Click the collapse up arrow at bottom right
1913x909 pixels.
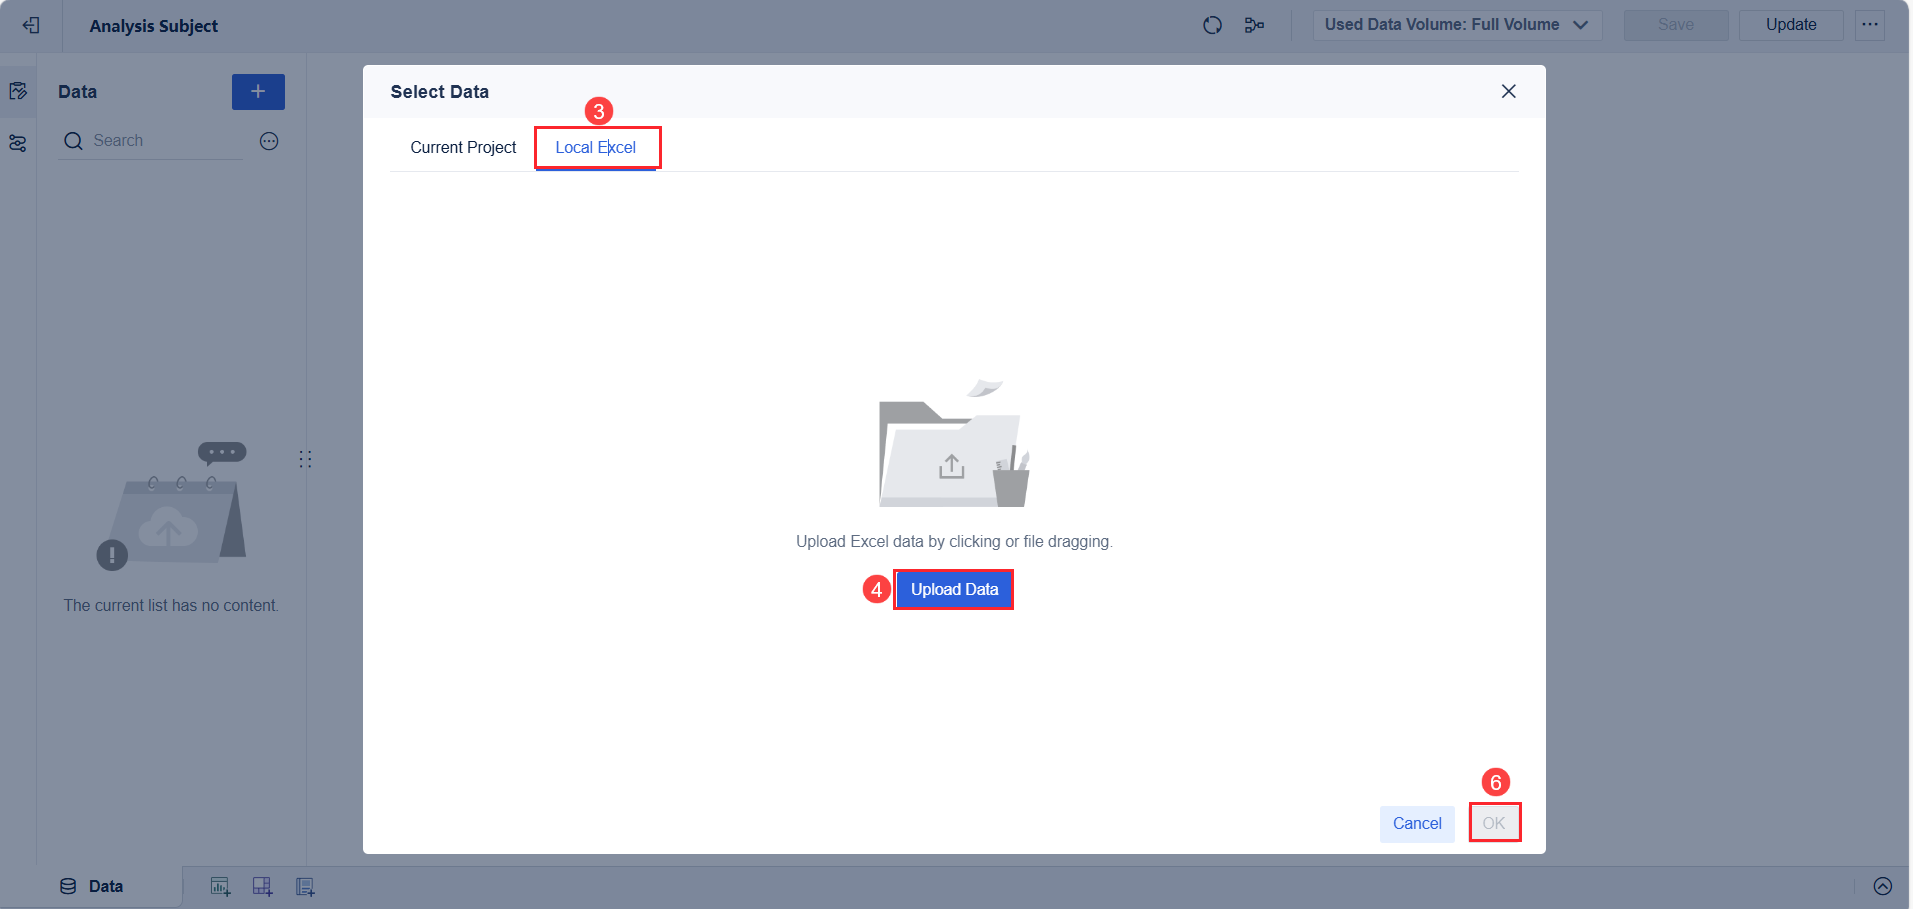(1883, 887)
